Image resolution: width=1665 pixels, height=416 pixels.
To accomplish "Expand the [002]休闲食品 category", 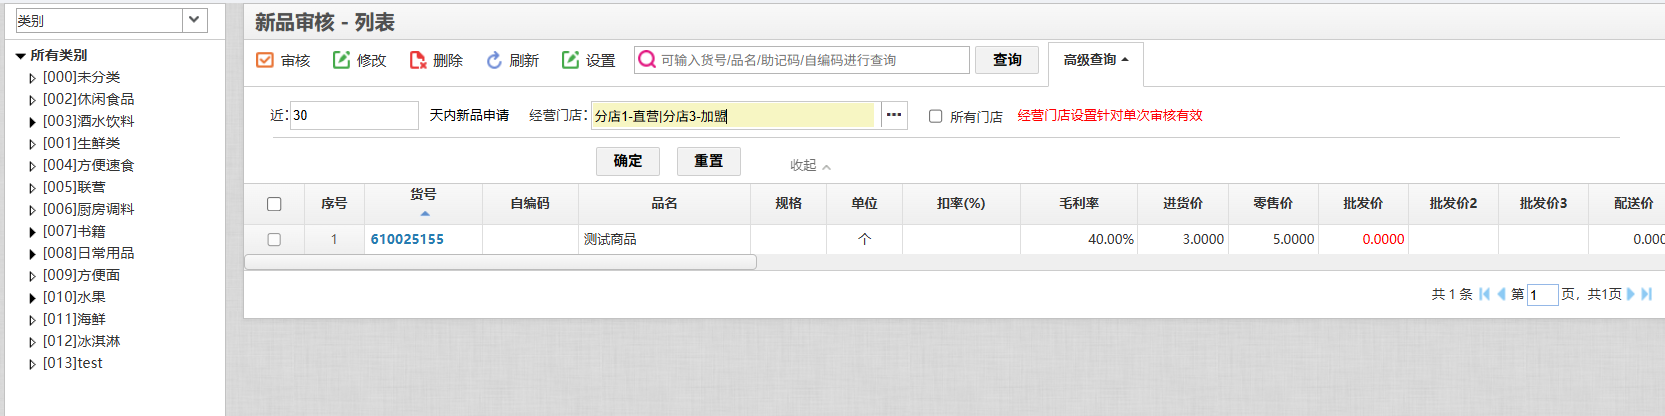I will [32, 100].
